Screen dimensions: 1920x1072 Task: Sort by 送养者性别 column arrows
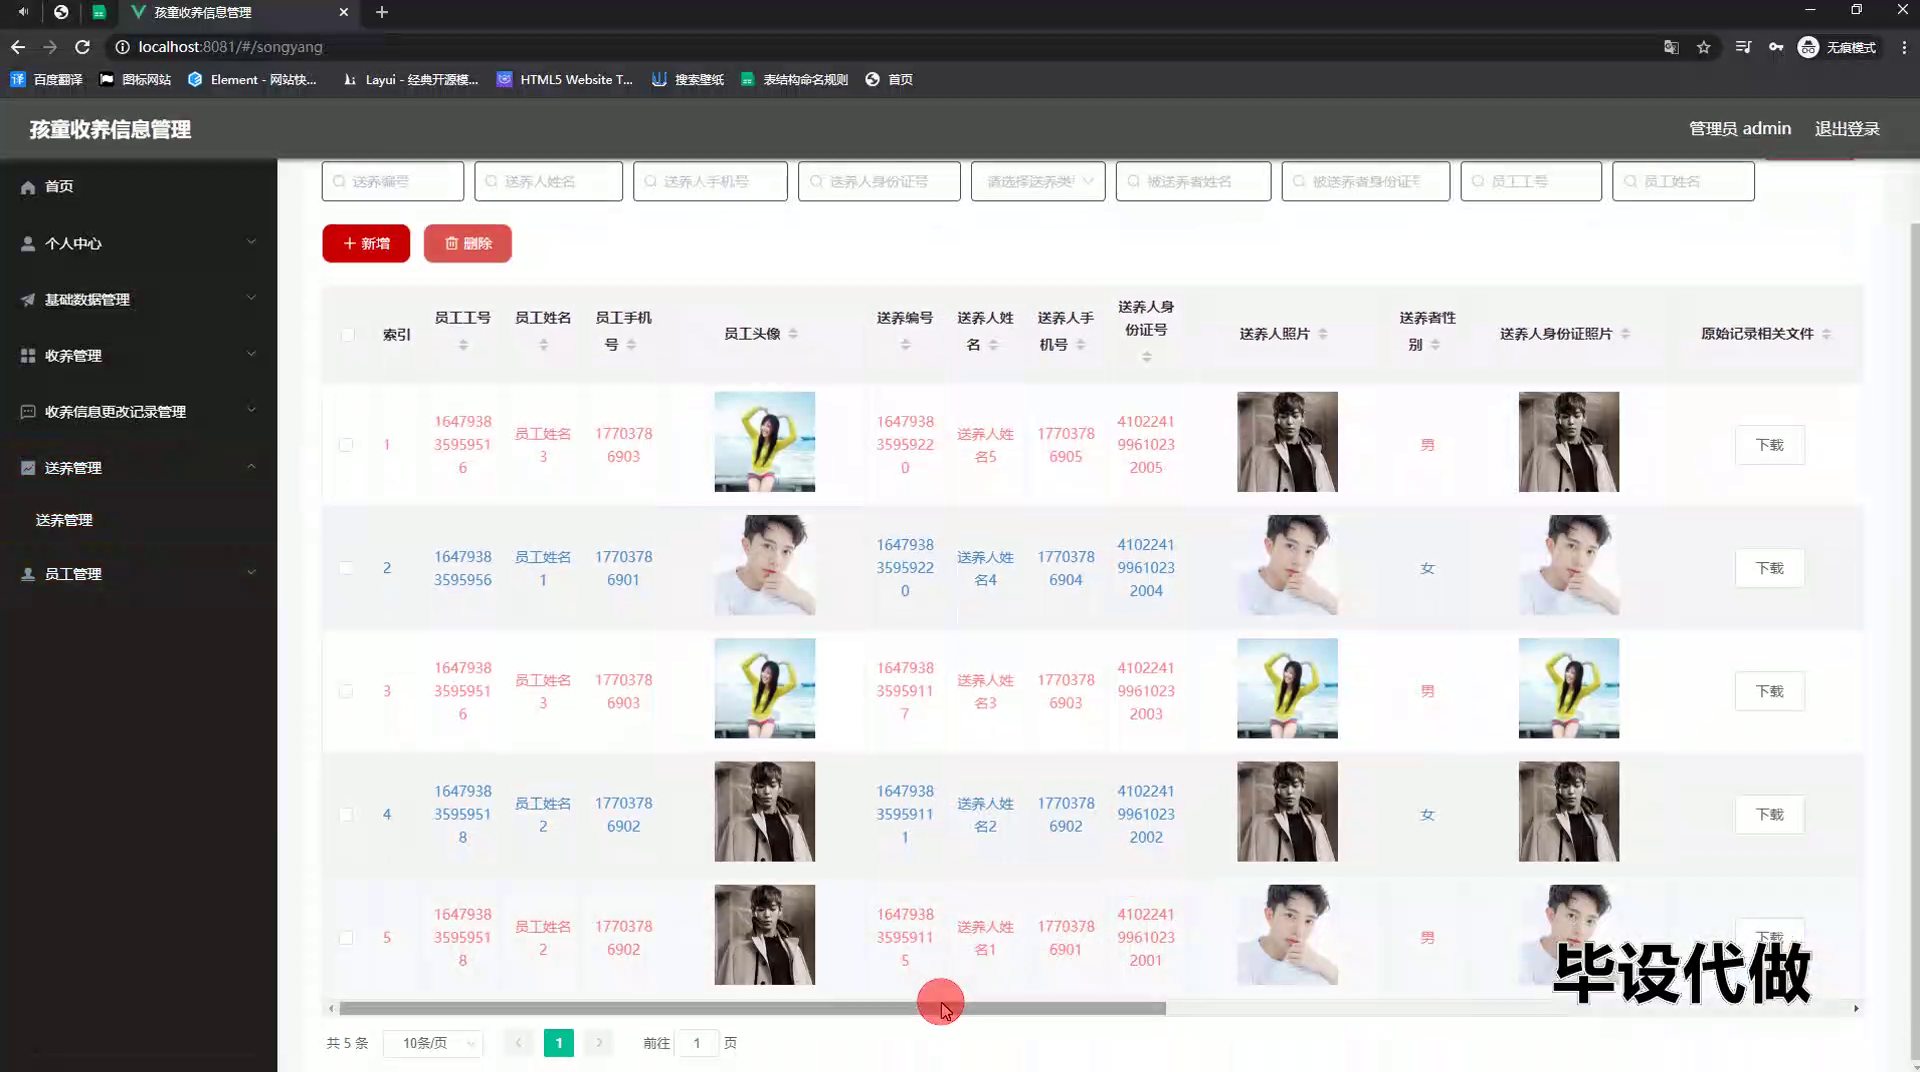[1435, 345]
